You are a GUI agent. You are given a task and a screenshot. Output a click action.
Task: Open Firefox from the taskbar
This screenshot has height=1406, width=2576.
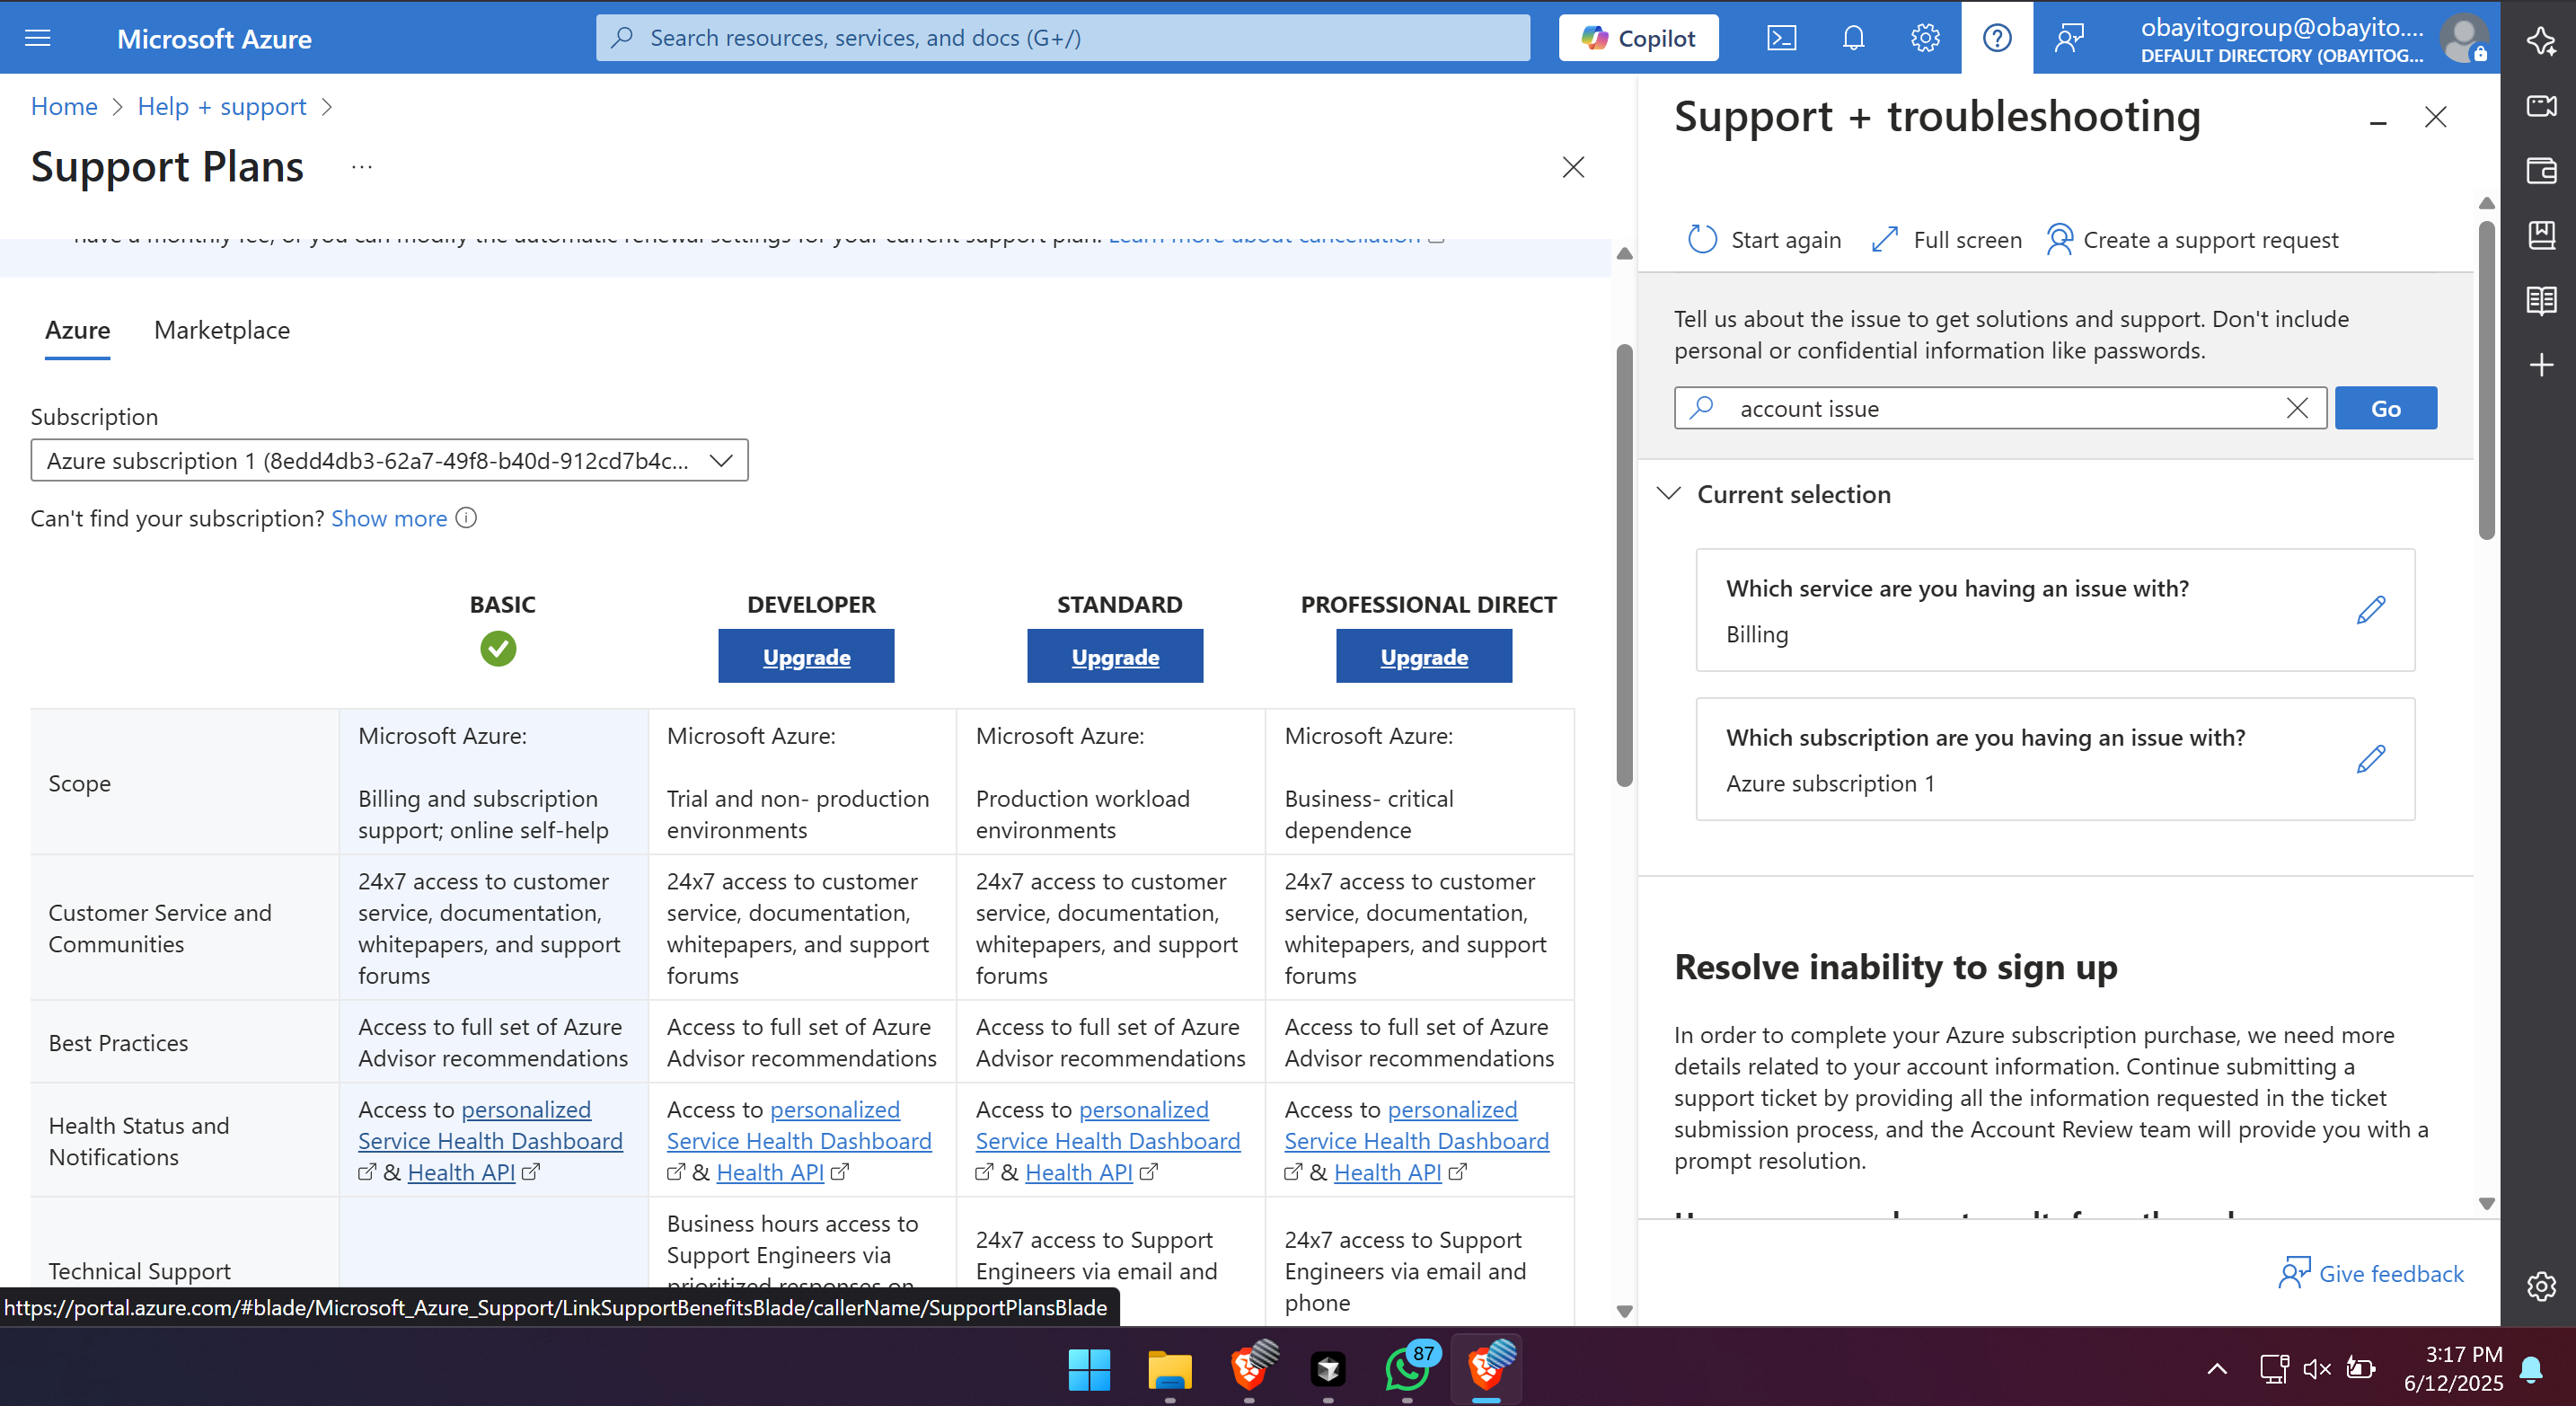[1249, 1370]
